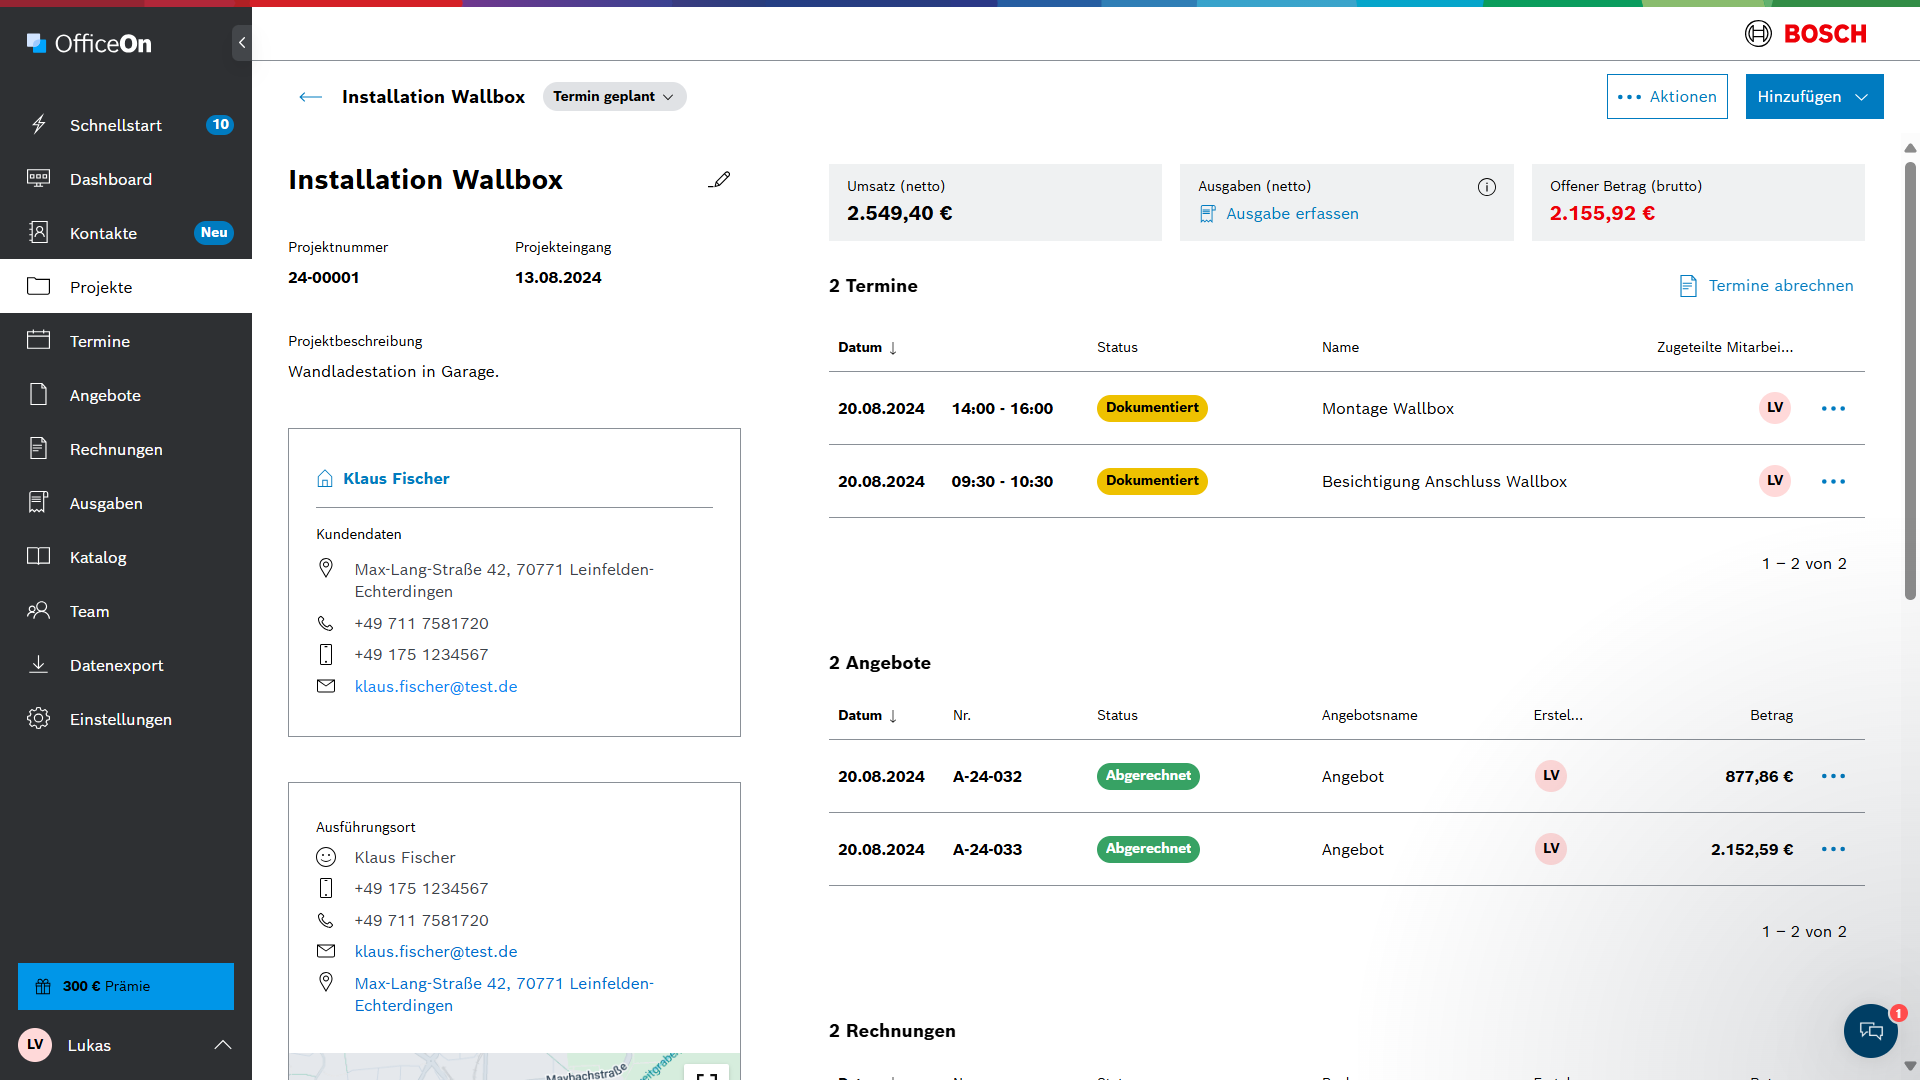Click the Termine abrechnen link

[1766, 286]
